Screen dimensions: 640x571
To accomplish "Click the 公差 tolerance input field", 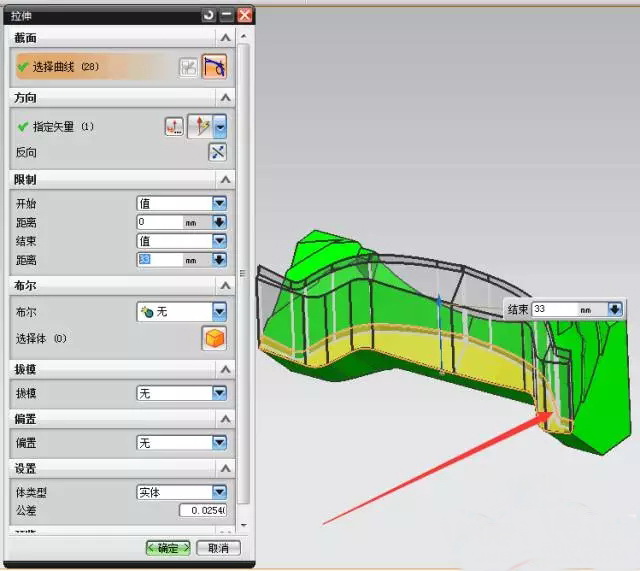I will [203, 511].
